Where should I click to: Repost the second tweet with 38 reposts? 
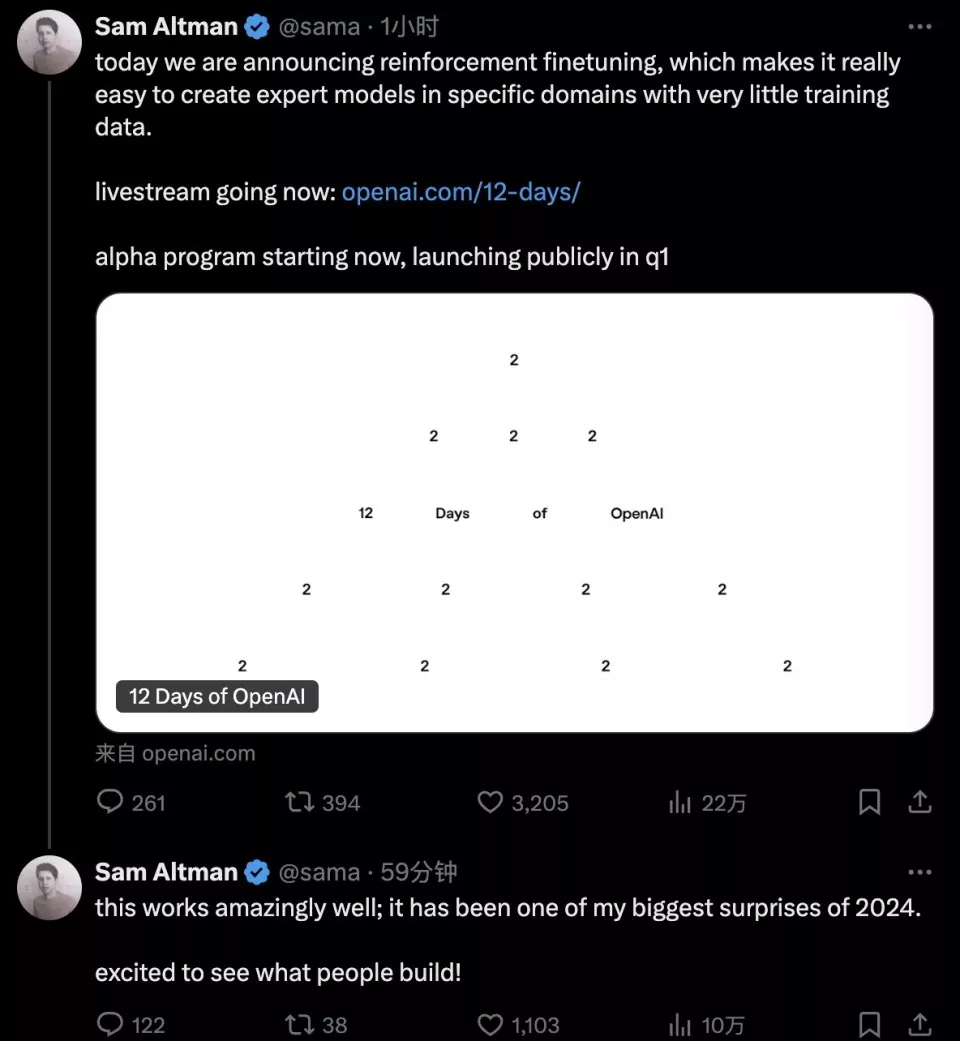pos(299,1024)
